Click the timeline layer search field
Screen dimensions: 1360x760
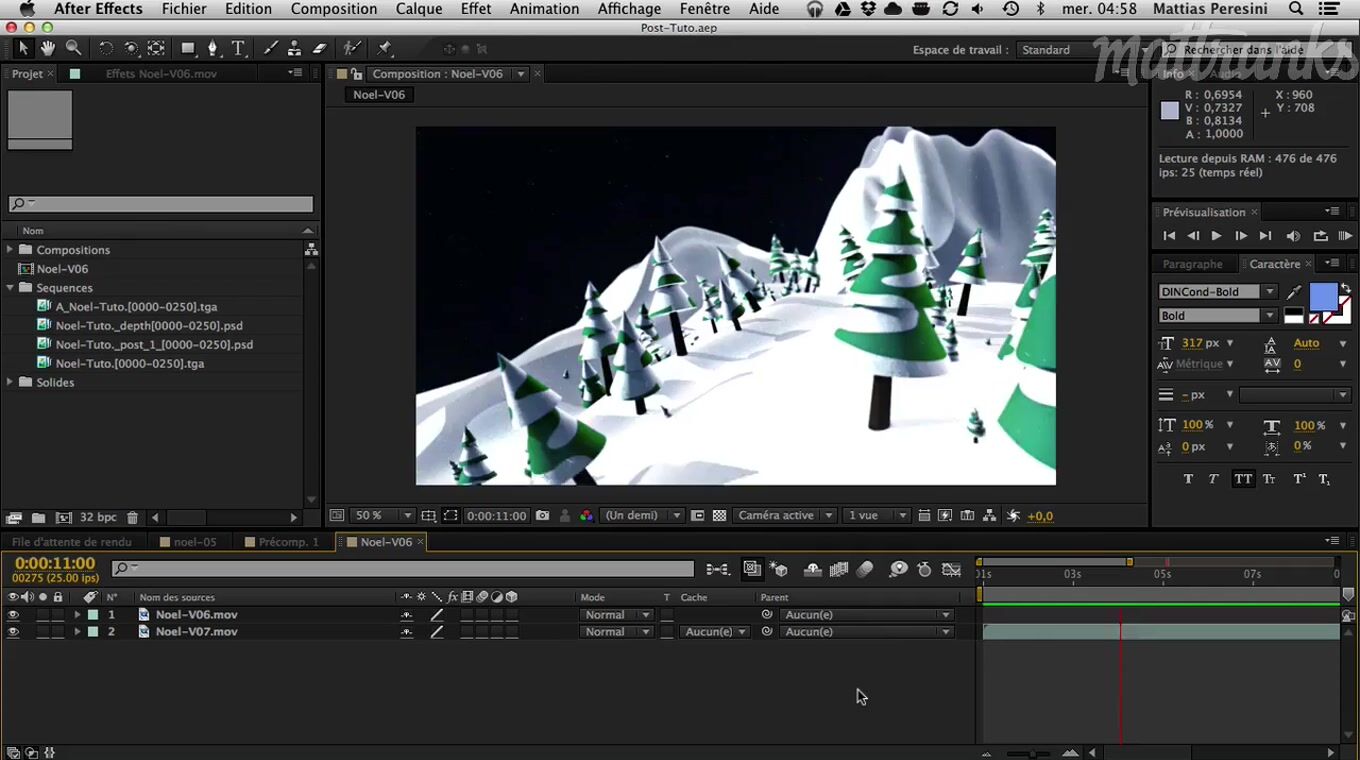click(403, 569)
